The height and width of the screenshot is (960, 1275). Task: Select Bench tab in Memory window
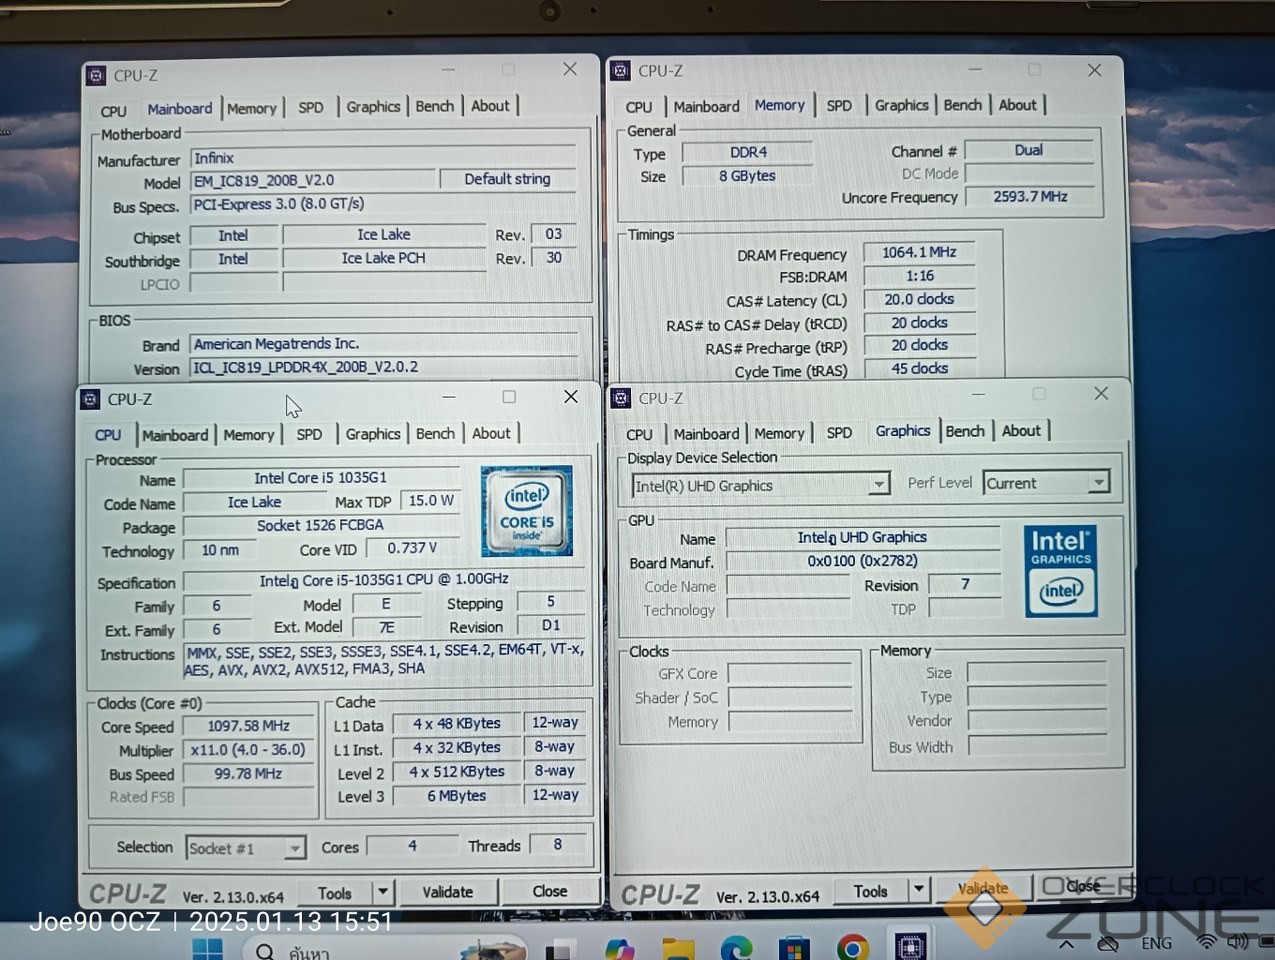pyautogui.click(x=963, y=105)
